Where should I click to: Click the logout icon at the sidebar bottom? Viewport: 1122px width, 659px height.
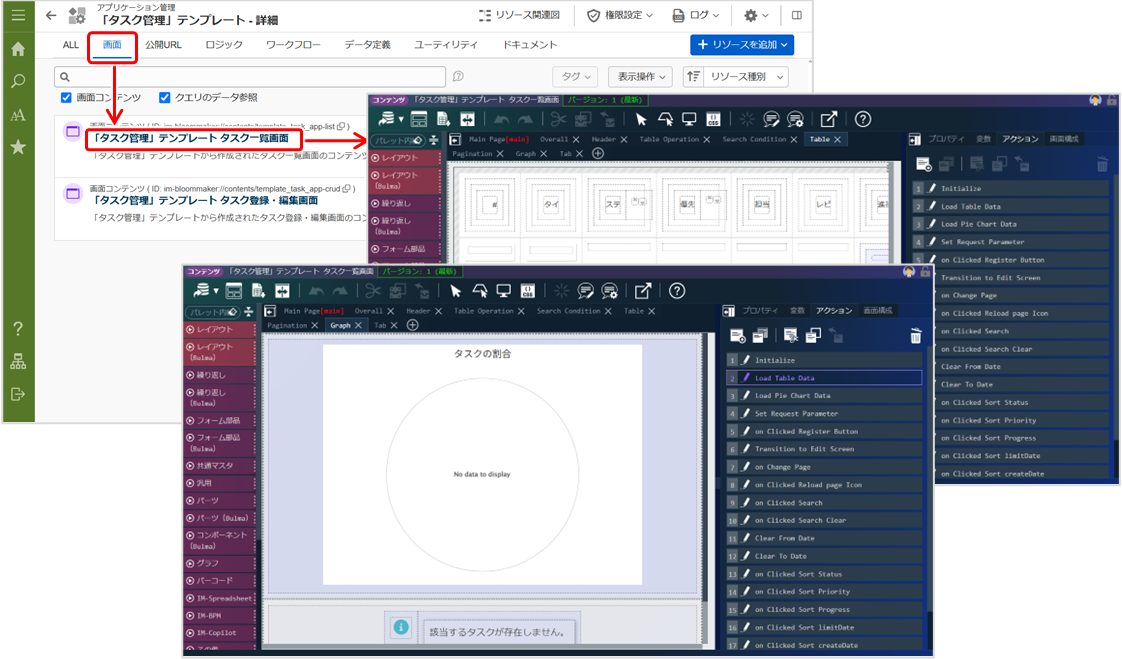tap(18, 394)
